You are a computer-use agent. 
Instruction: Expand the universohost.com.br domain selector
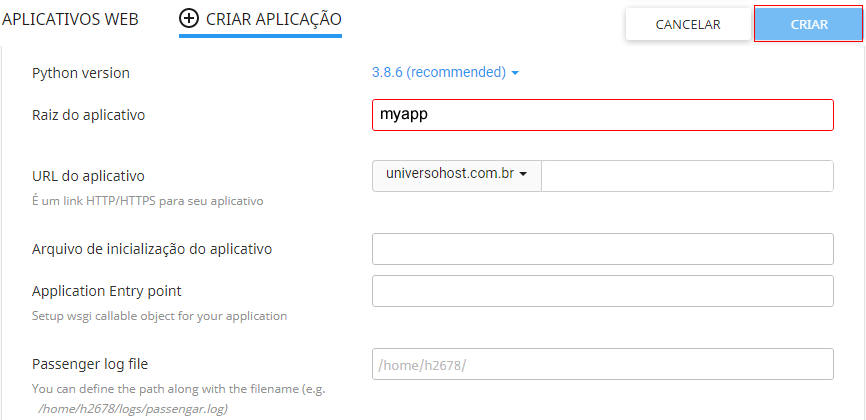tap(457, 176)
